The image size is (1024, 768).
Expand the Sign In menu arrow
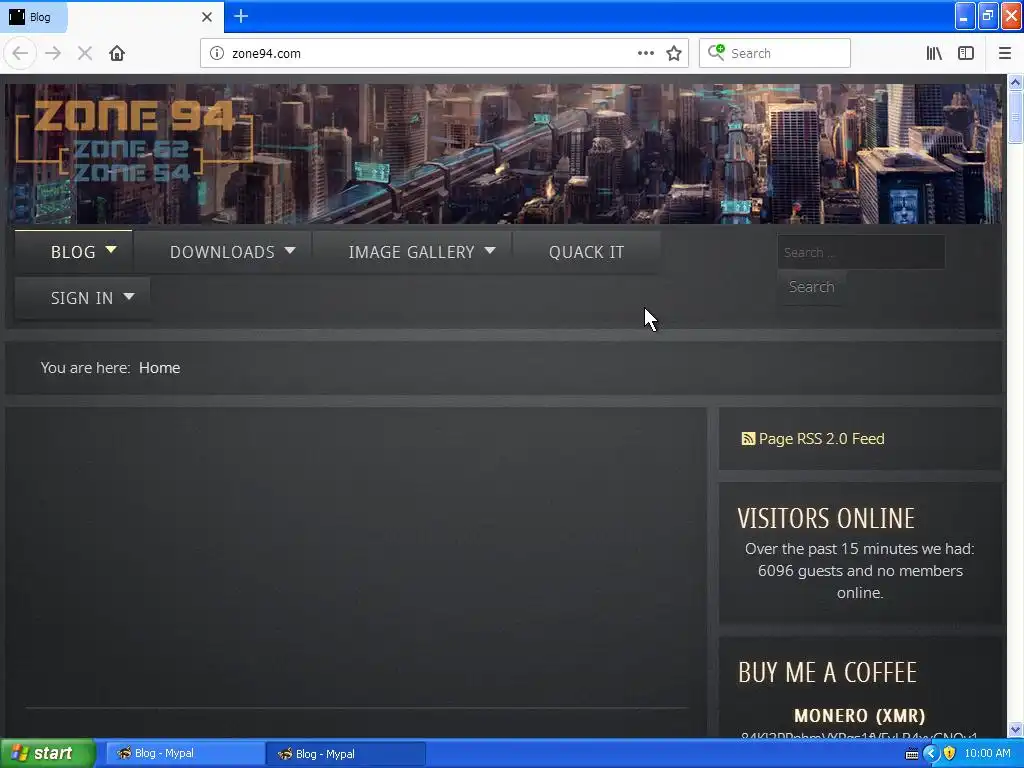[129, 296]
